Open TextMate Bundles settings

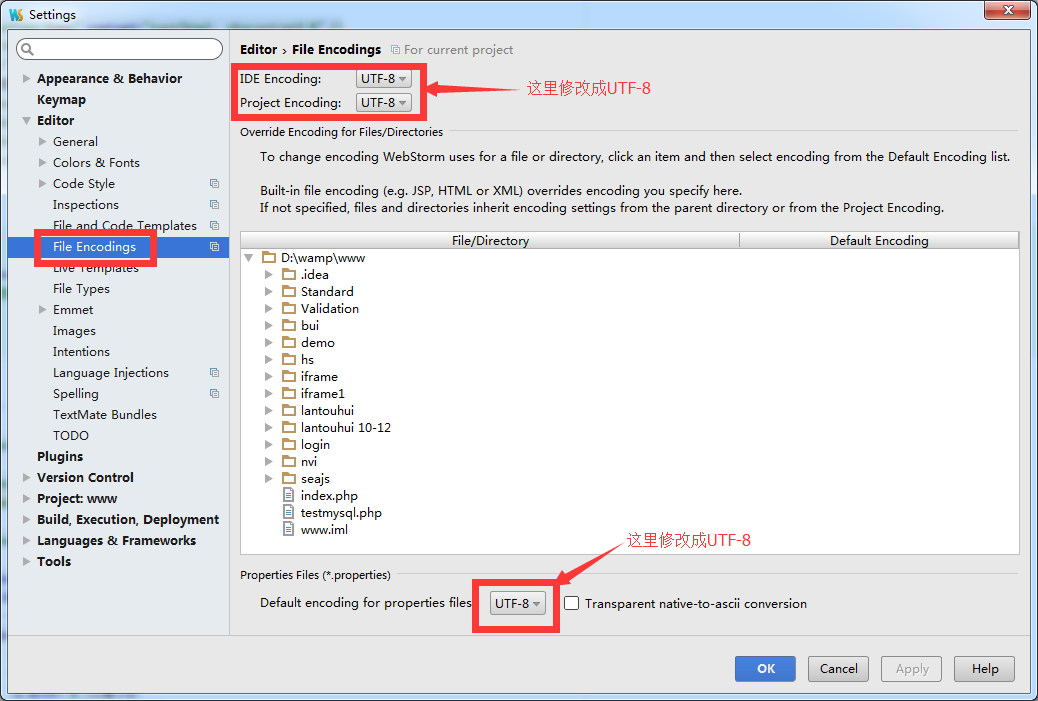pos(105,414)
